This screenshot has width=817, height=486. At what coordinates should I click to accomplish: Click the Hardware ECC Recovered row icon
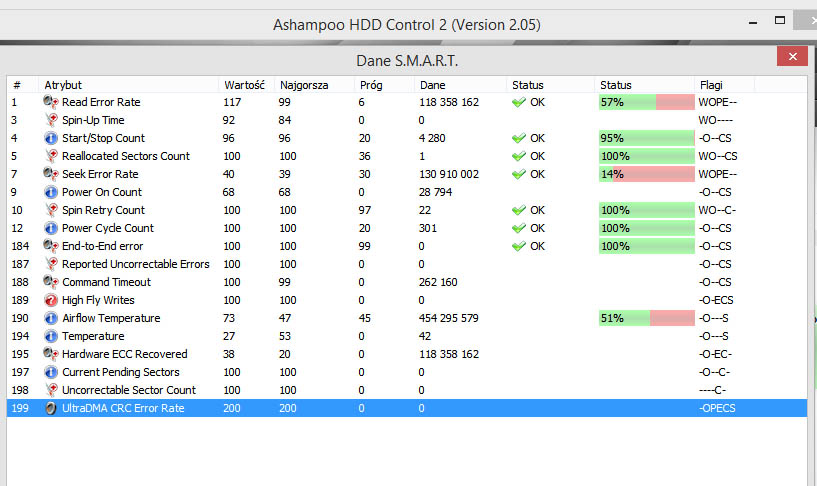point(51,354)
